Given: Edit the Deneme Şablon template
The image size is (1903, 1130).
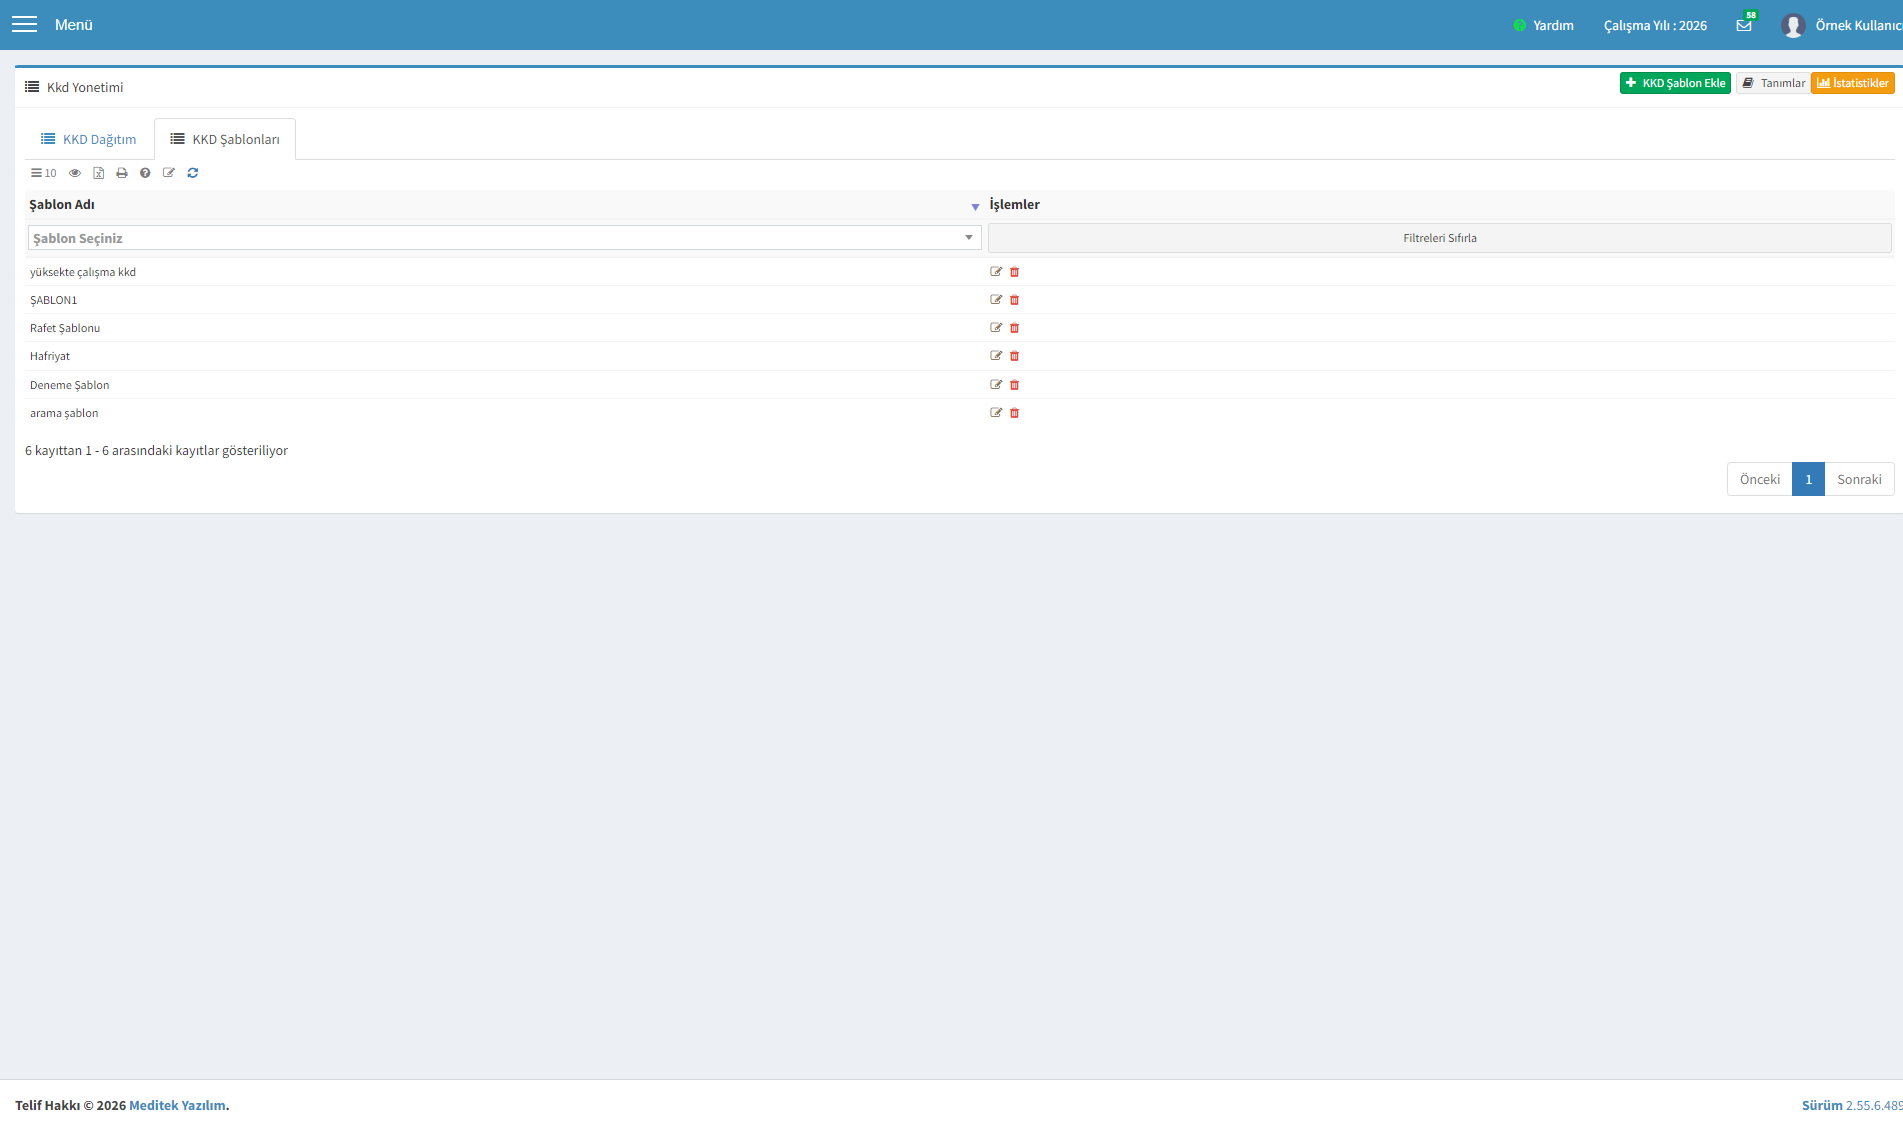Looking at the screenshot, I should [996, 385].
